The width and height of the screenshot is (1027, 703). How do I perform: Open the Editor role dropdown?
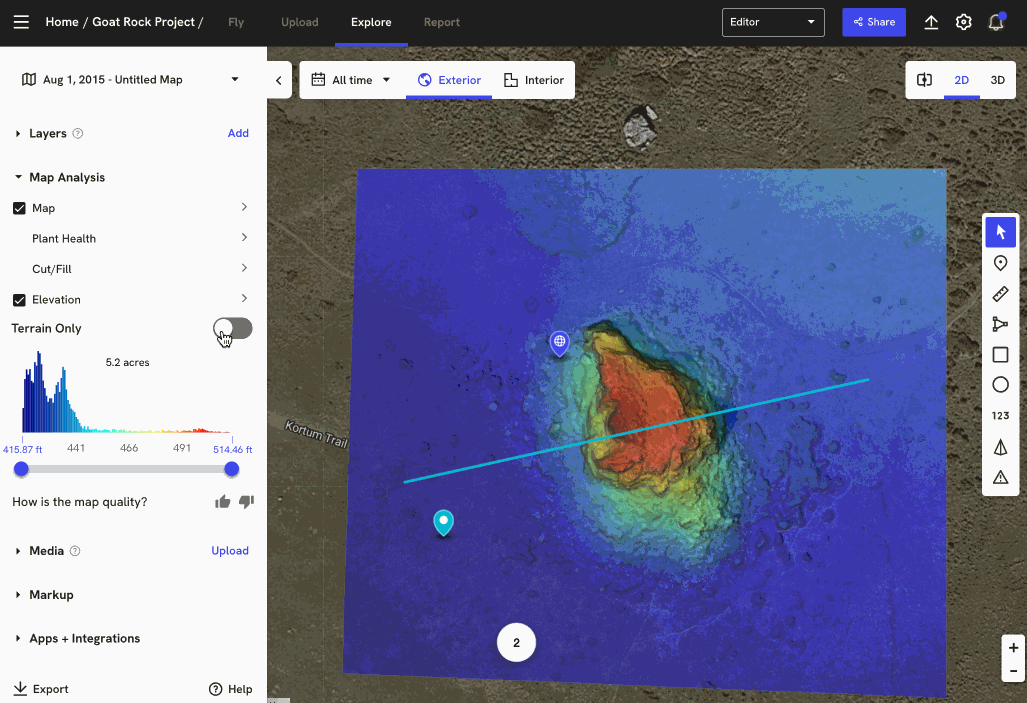[x=773, y=22]
